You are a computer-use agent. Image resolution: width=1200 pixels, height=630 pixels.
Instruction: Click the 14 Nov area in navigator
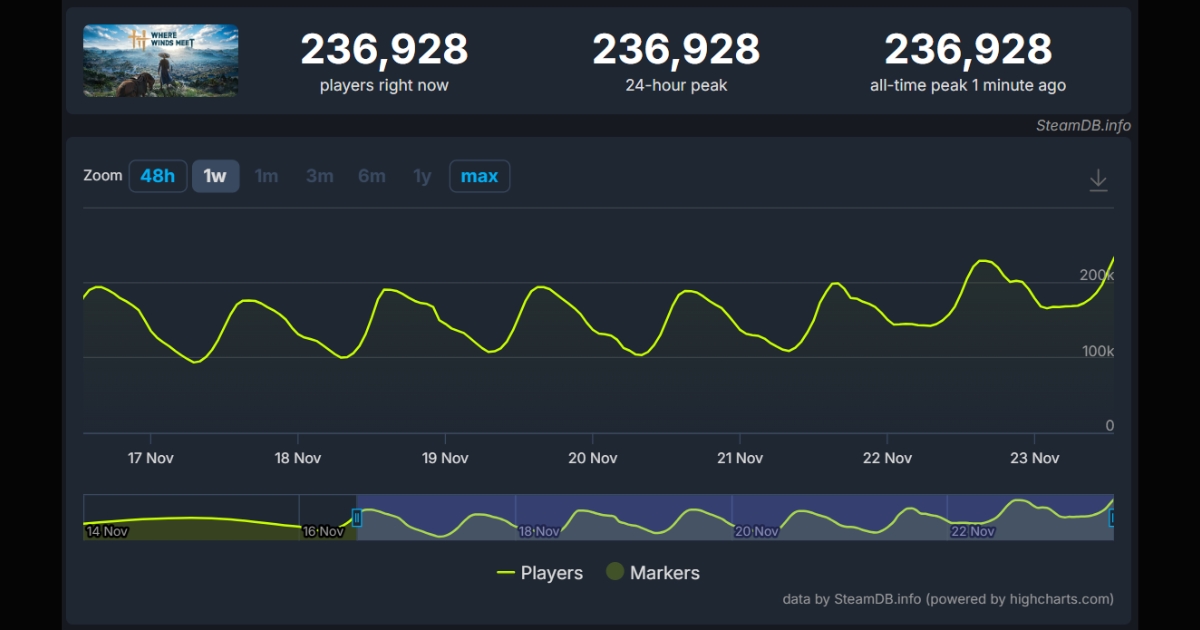tap(107, 531)
